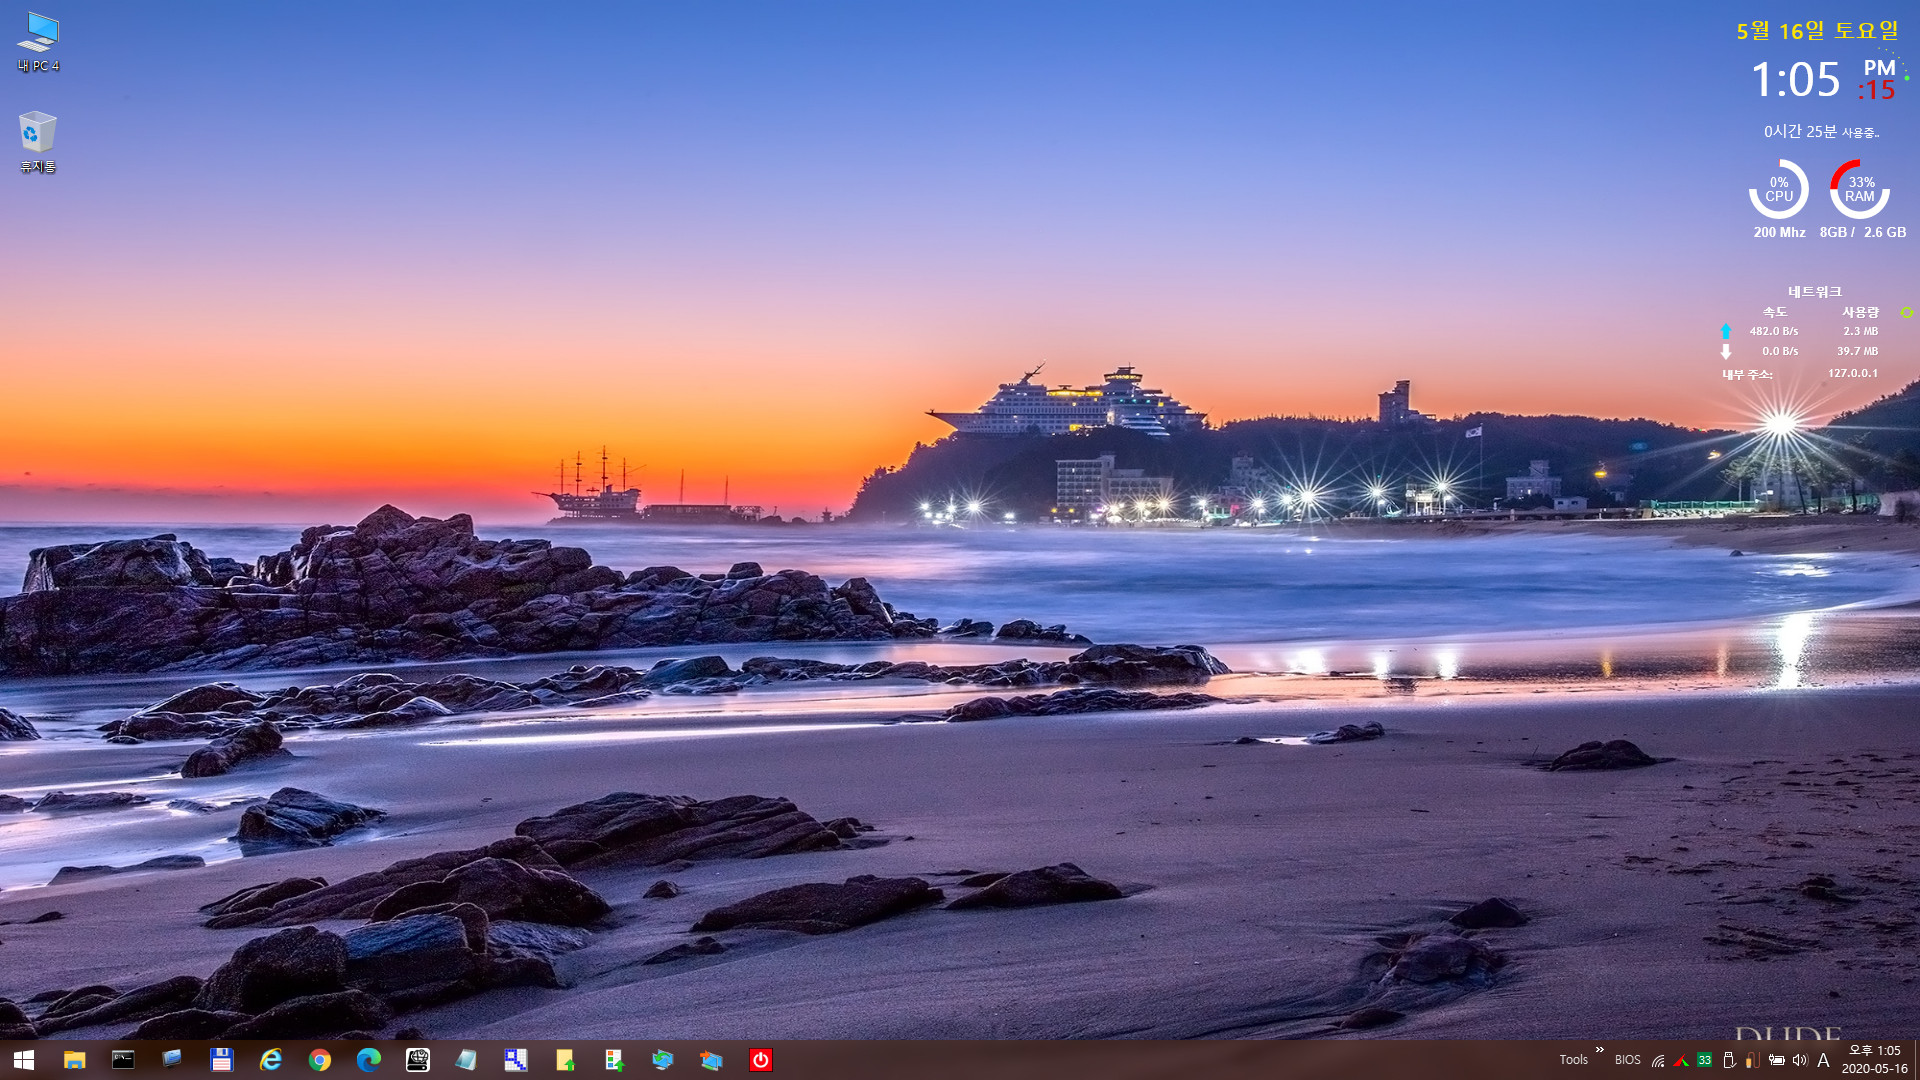Open the Wi-Fi network tray icon
Image resolution: width=1920 pixels, height=1080 pixels.
tap(1658, 1060)
